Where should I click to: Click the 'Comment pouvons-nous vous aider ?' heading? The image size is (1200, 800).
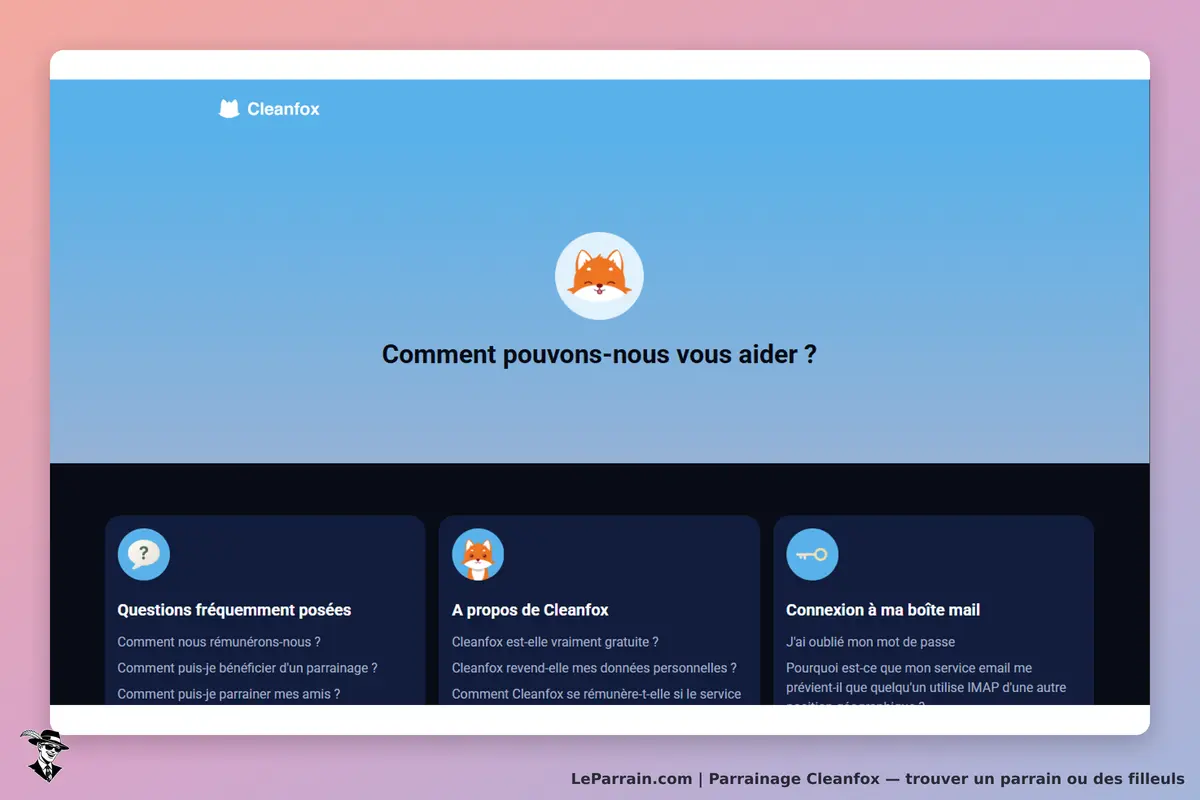tap(599, 354)
